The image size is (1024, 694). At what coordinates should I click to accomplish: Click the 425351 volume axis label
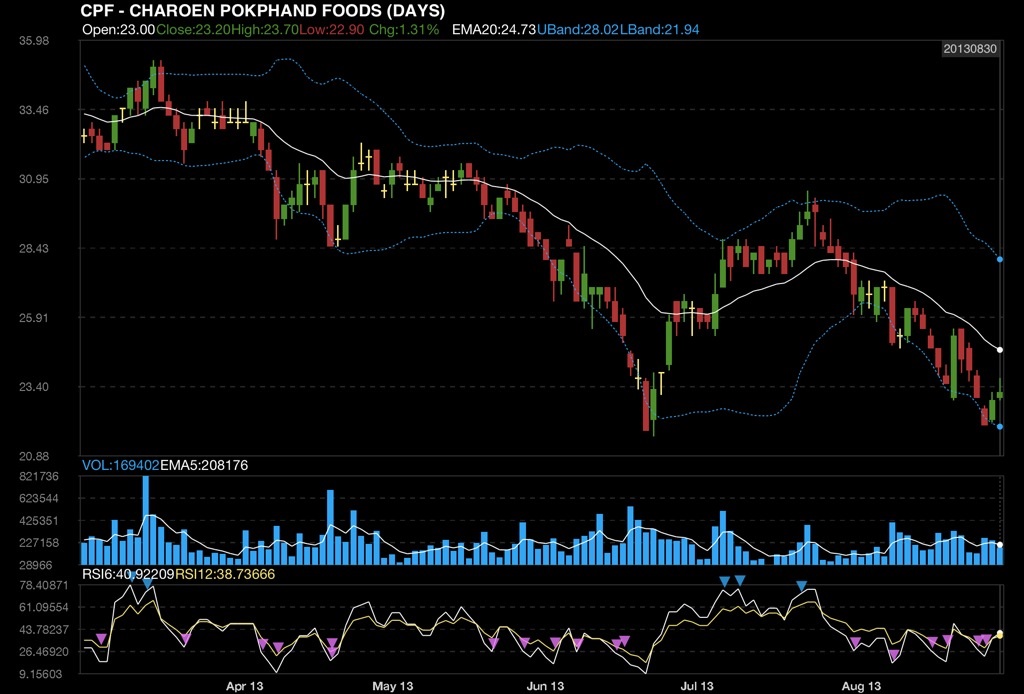pyautogui.click(x=39, y=521)
